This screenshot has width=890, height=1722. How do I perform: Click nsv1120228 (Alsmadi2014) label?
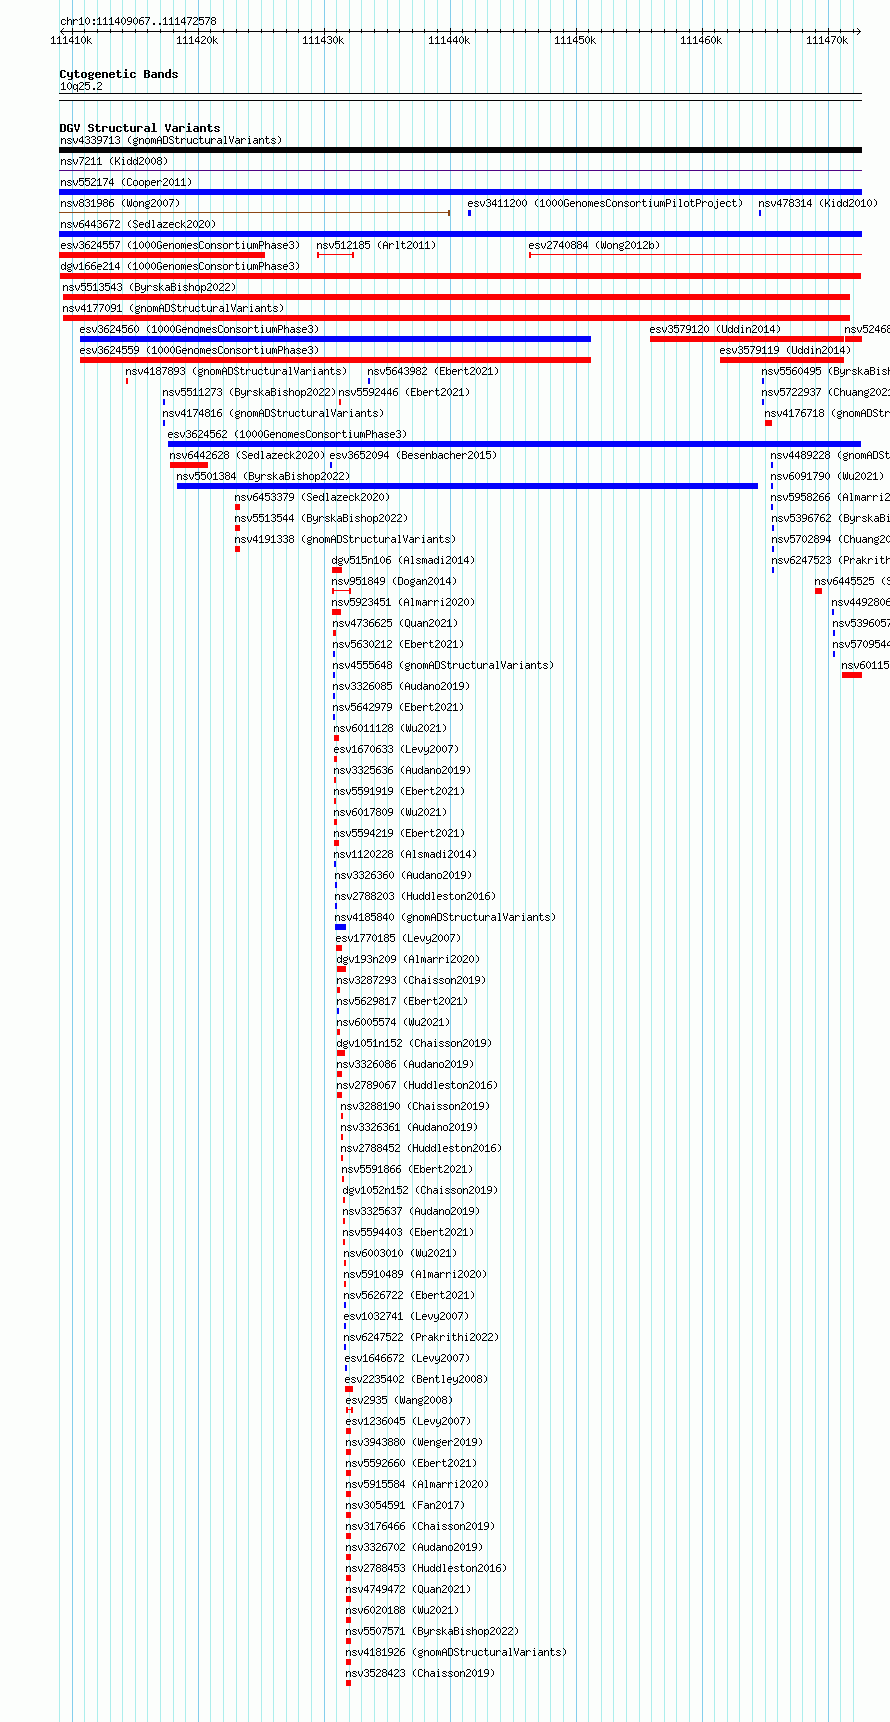(x=405, y=854)
